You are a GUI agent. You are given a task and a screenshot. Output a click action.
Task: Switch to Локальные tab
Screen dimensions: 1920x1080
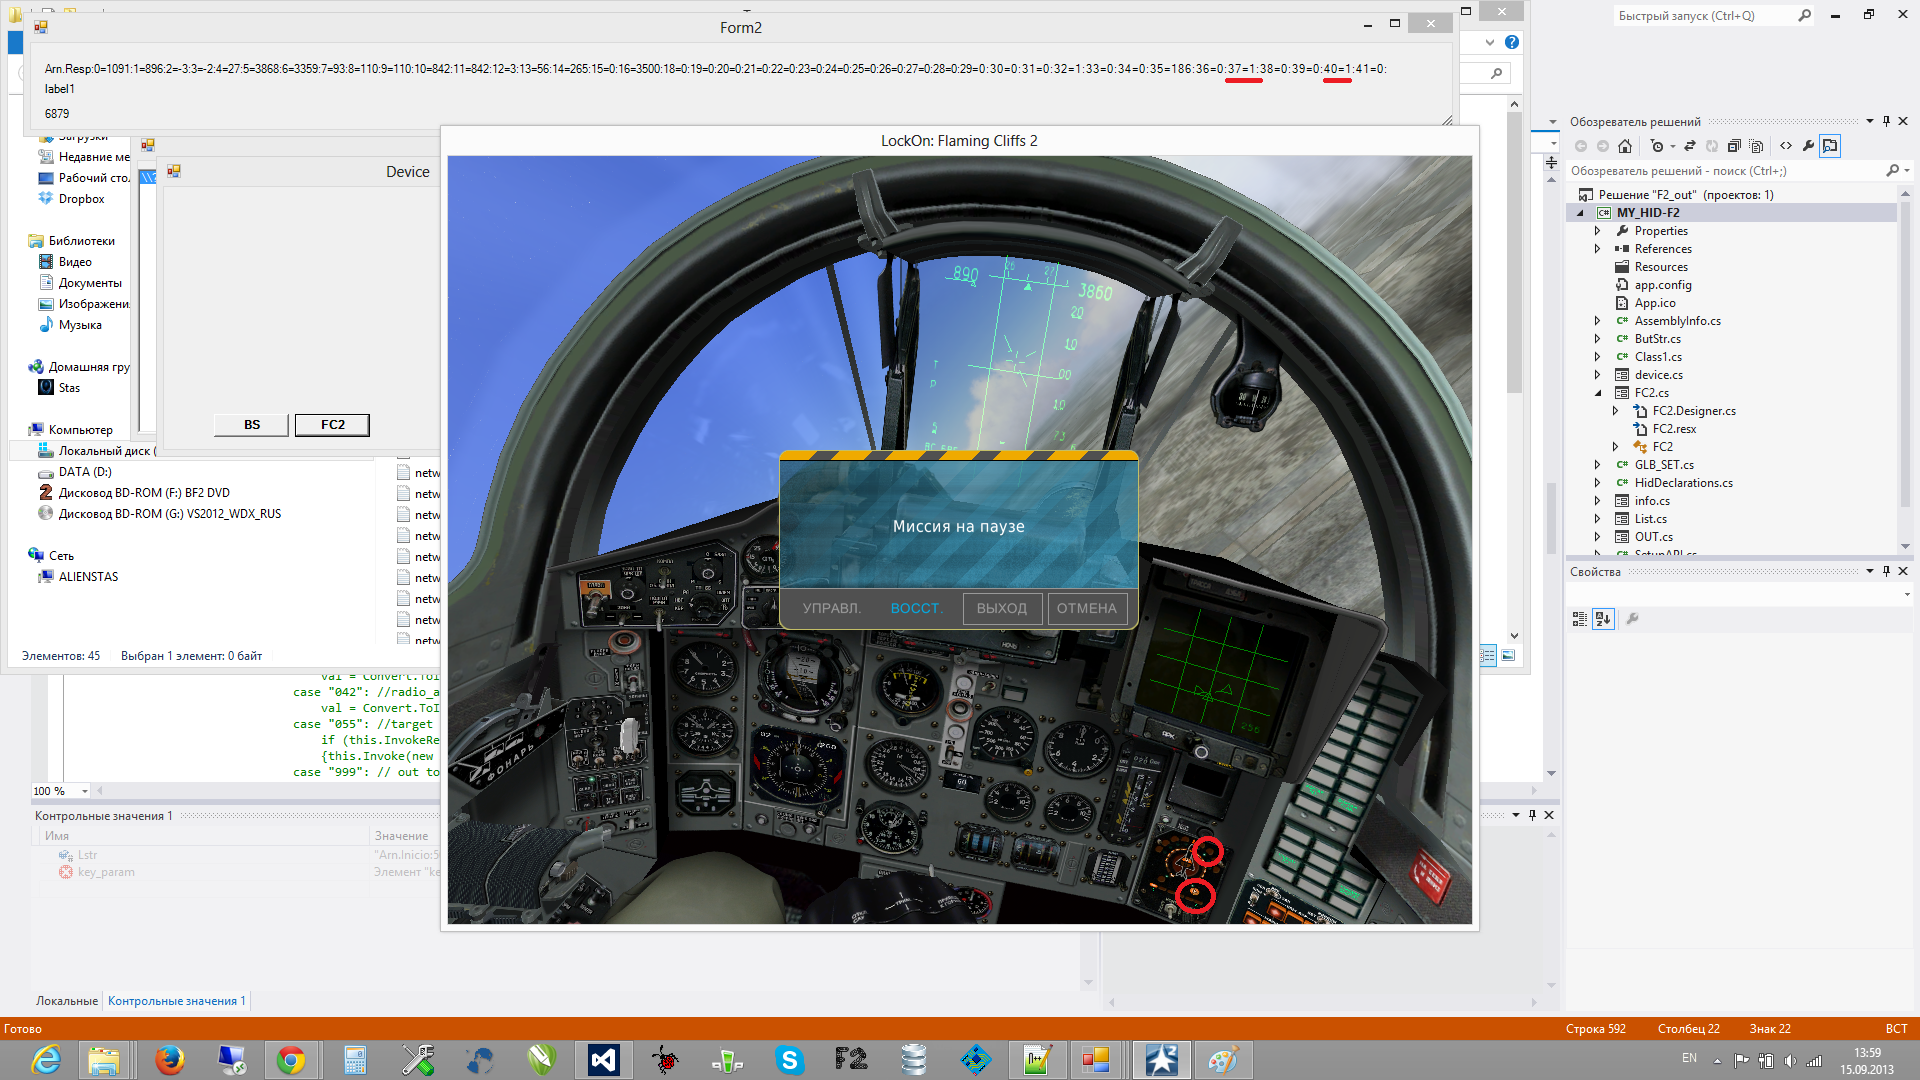click(67, 1001)
